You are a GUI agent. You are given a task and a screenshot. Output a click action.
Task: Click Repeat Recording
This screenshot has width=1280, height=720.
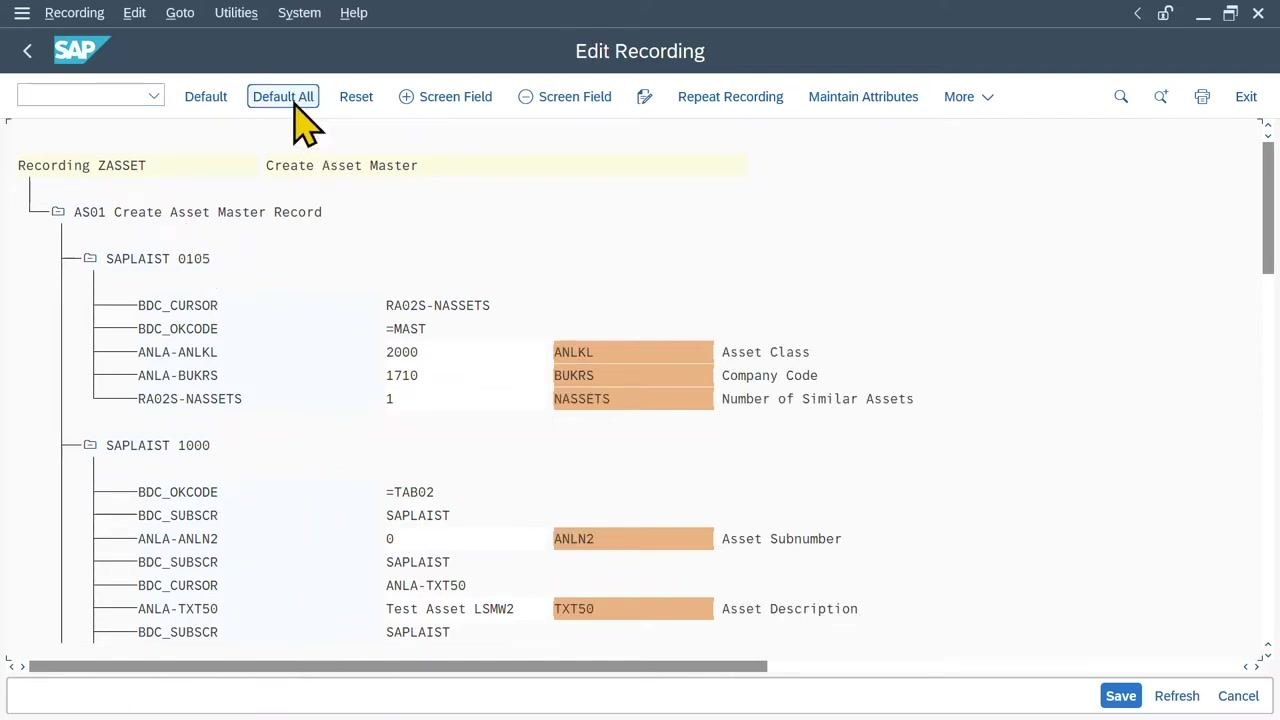click(730, 97)
